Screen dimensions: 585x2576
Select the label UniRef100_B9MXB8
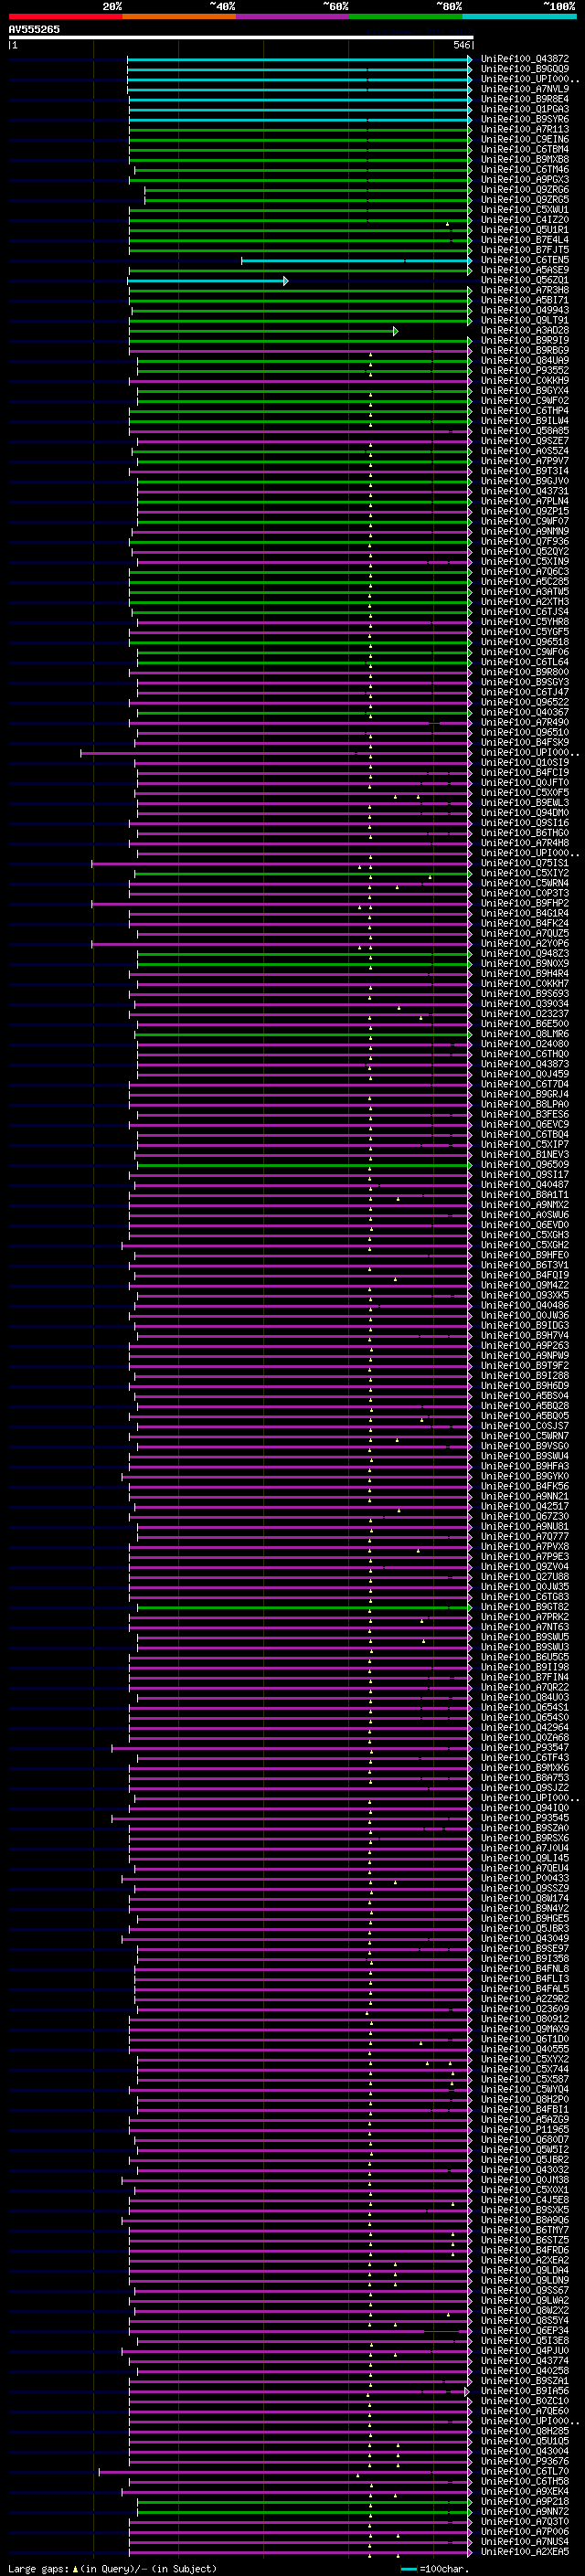pyautogui.click(x=525, y=159)
